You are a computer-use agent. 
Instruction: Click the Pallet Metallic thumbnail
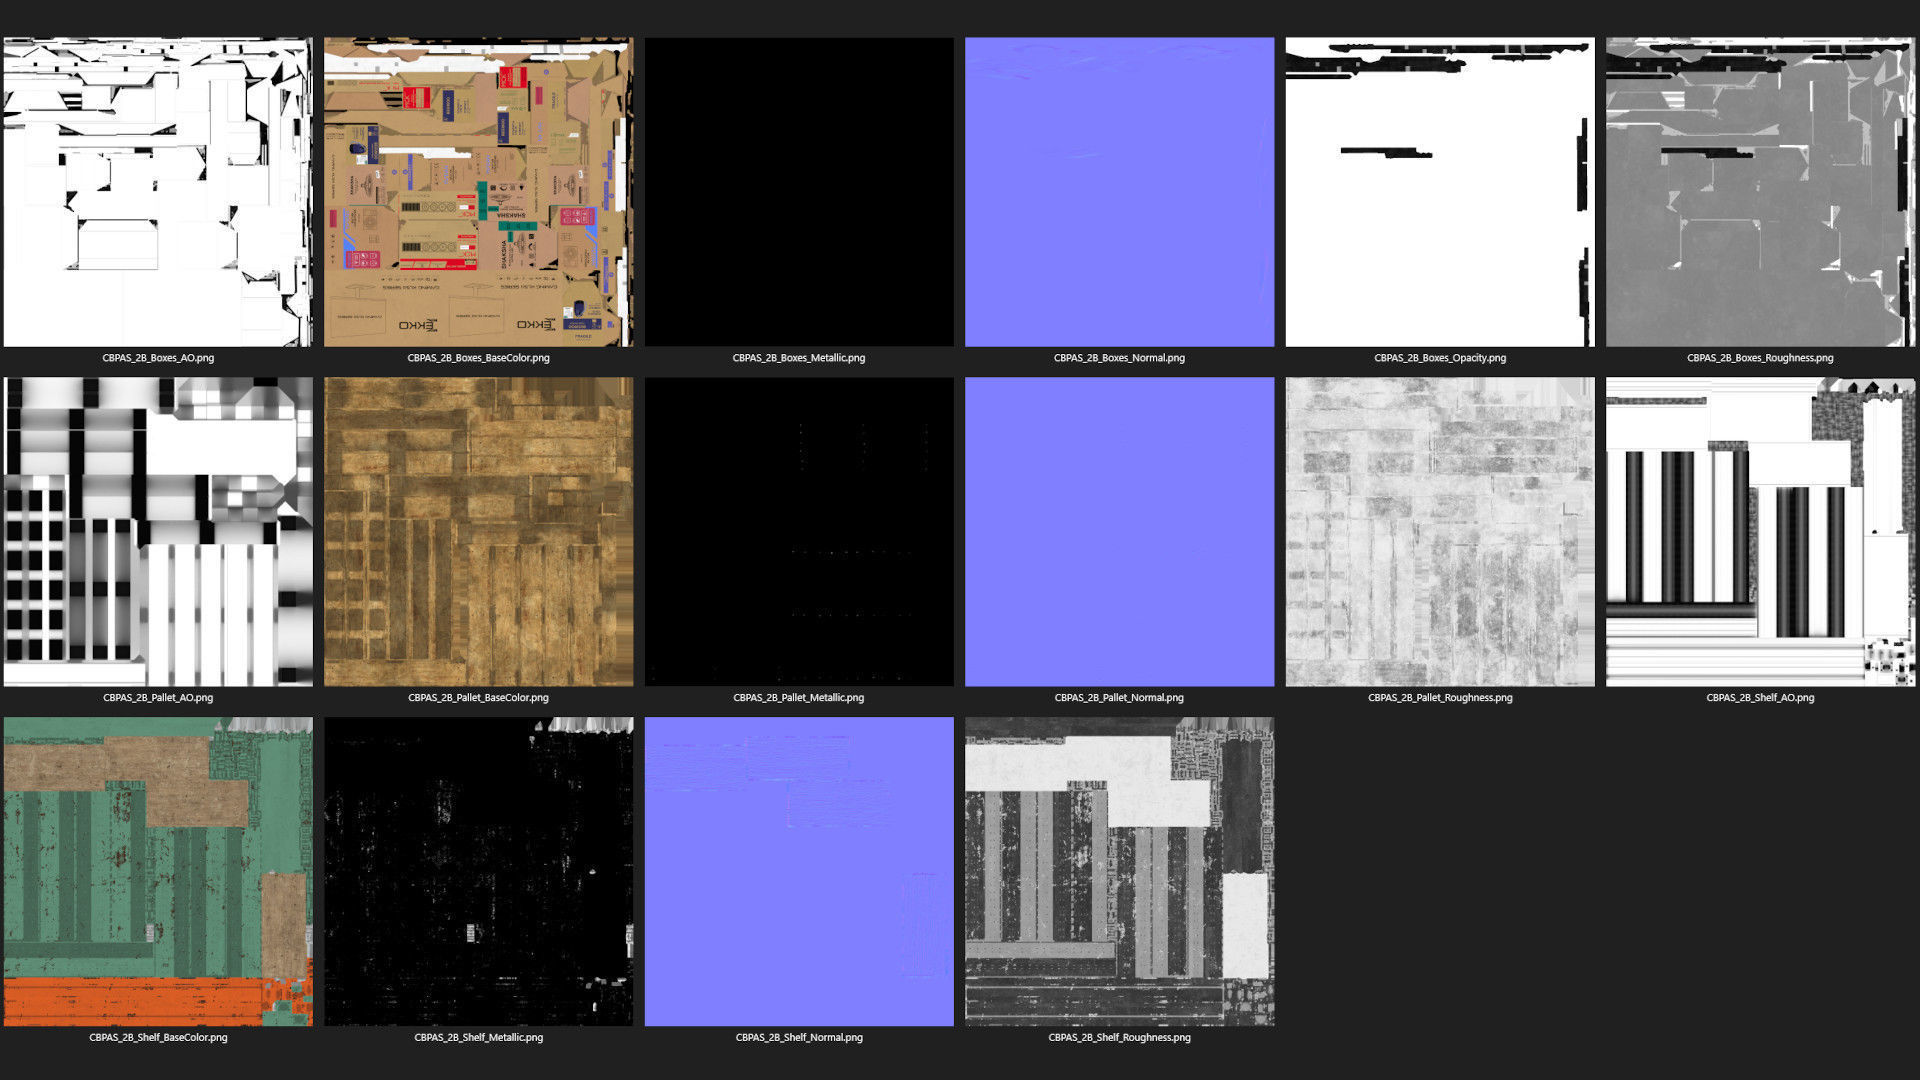(799, 532)
